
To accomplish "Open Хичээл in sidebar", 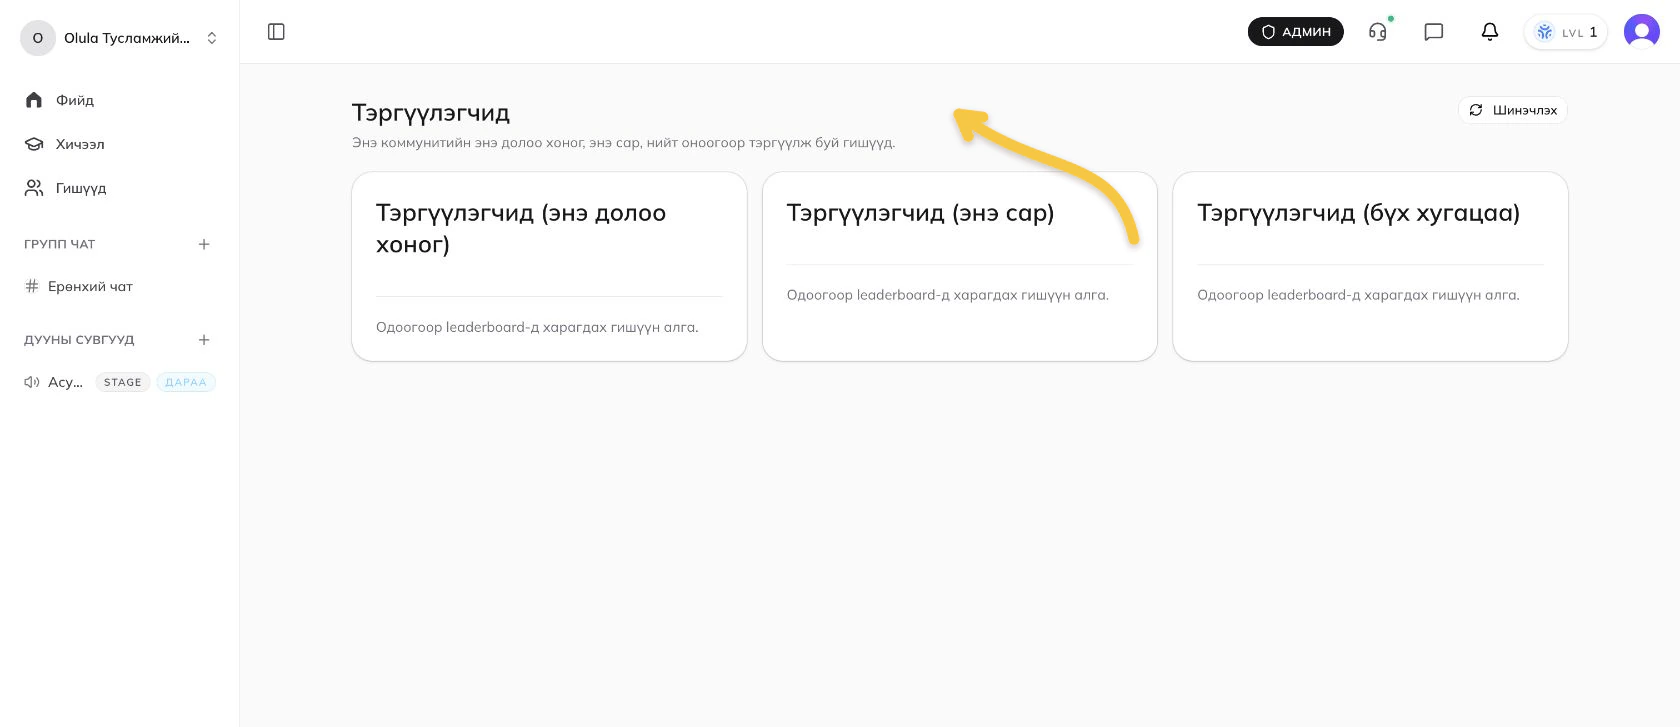I will pos(120,144).
